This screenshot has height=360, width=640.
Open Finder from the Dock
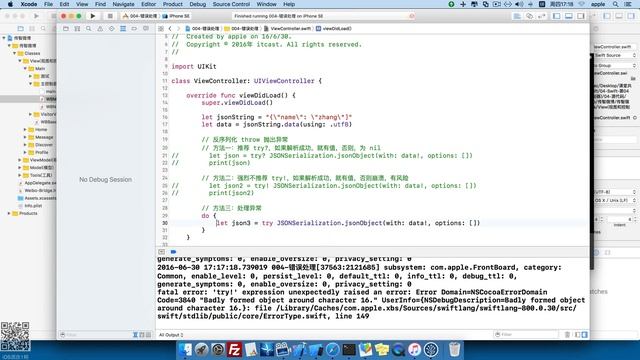pyautogui.click(x=185, y=350)
